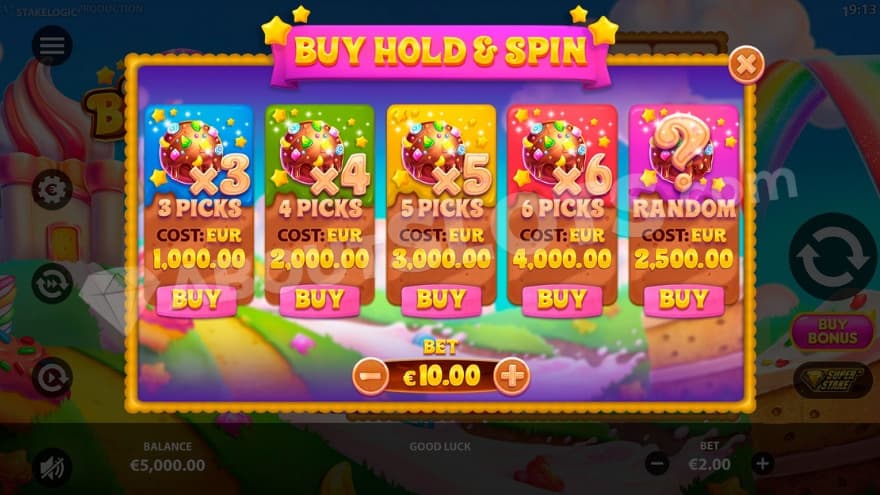Viewport: 880px width, 495px height.
Task: Toggle the Super Stake diamond button
Action: [x=832, y=380]
